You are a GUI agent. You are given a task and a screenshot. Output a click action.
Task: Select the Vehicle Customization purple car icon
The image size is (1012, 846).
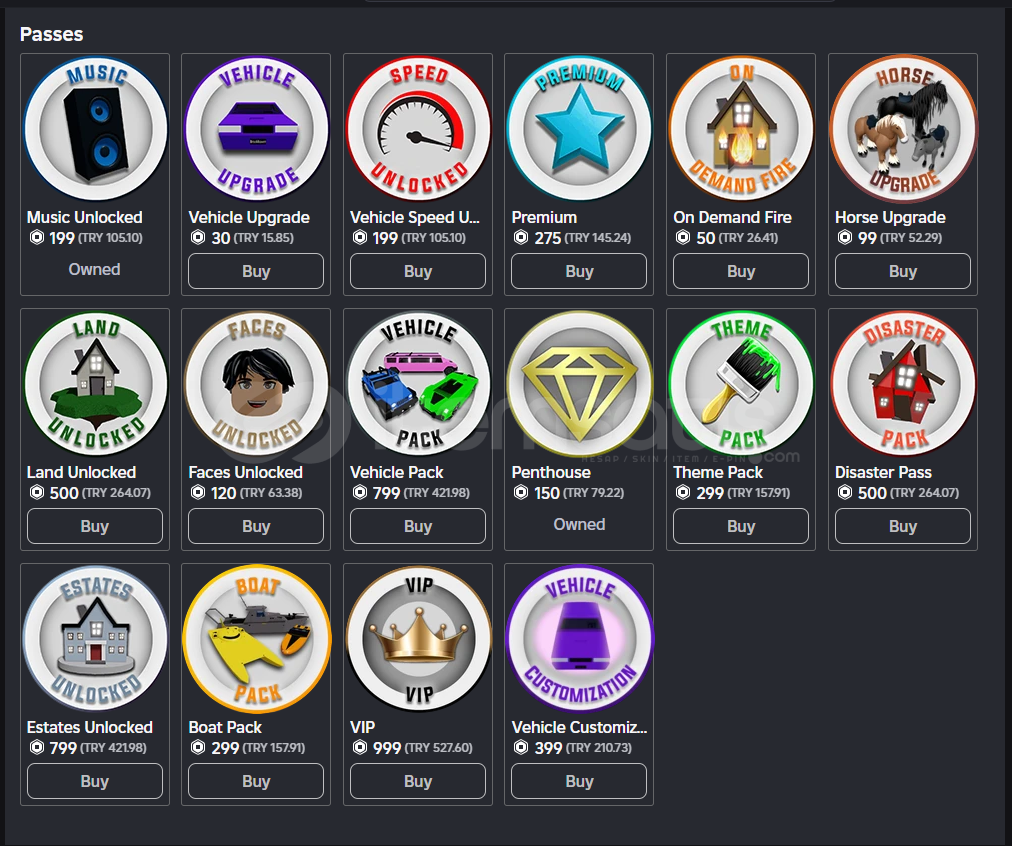point(580,638)
